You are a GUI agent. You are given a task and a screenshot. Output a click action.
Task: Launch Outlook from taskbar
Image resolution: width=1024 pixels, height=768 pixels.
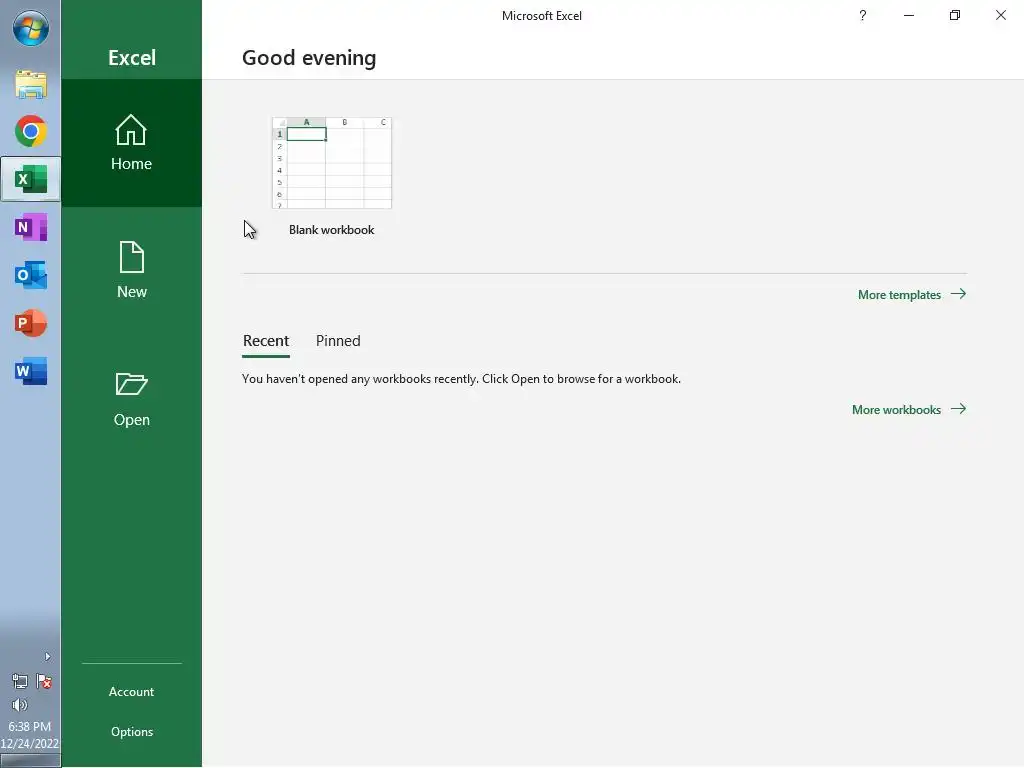31,275
